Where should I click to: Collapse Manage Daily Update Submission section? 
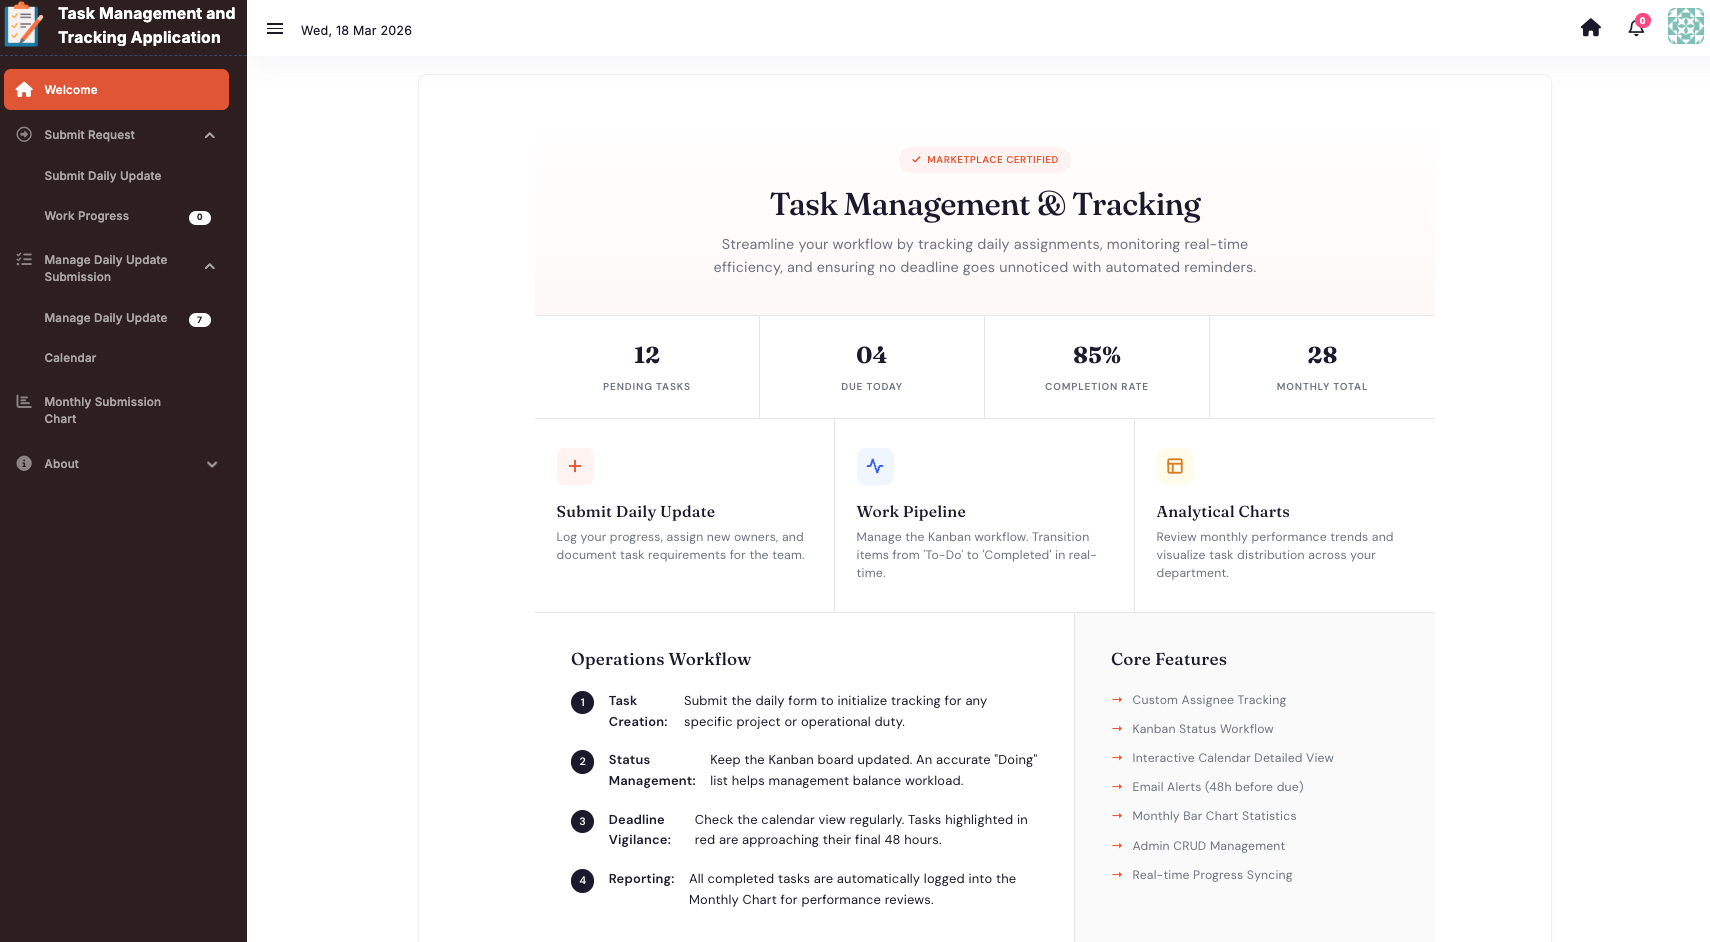click(210, 267)
